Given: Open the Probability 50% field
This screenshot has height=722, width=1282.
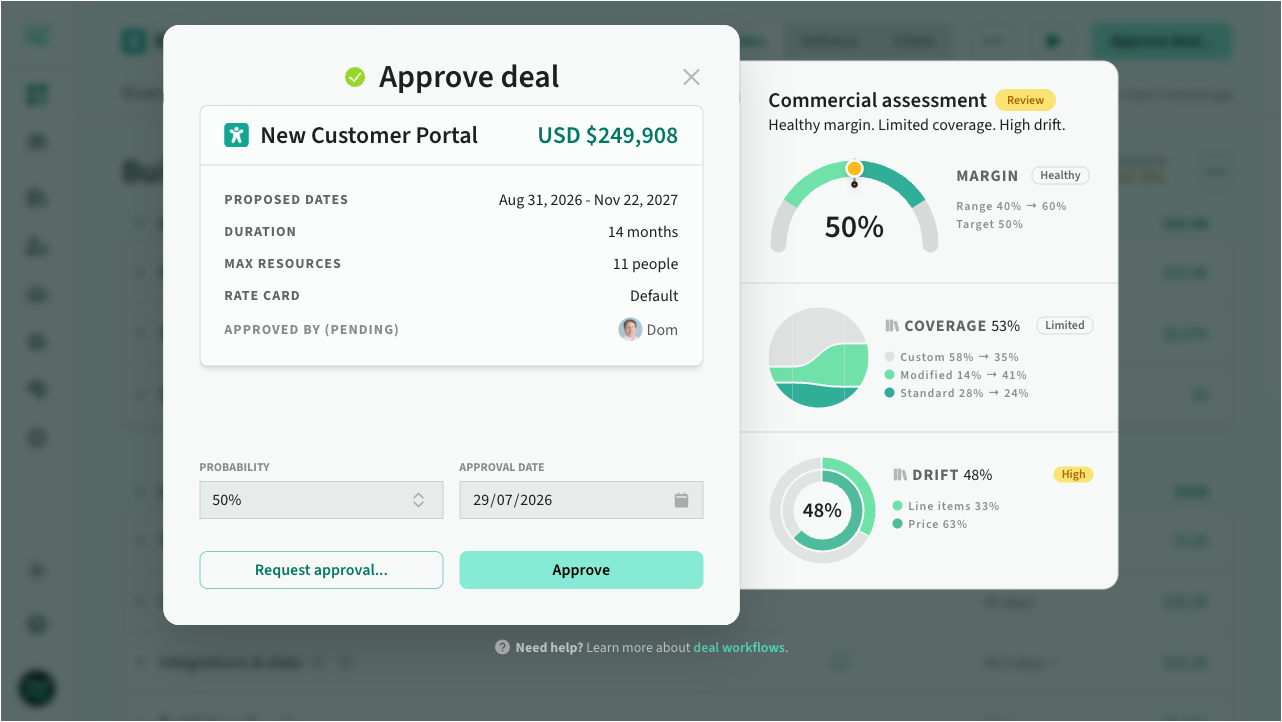Looking at the screenshot, I should pos(321,500).
